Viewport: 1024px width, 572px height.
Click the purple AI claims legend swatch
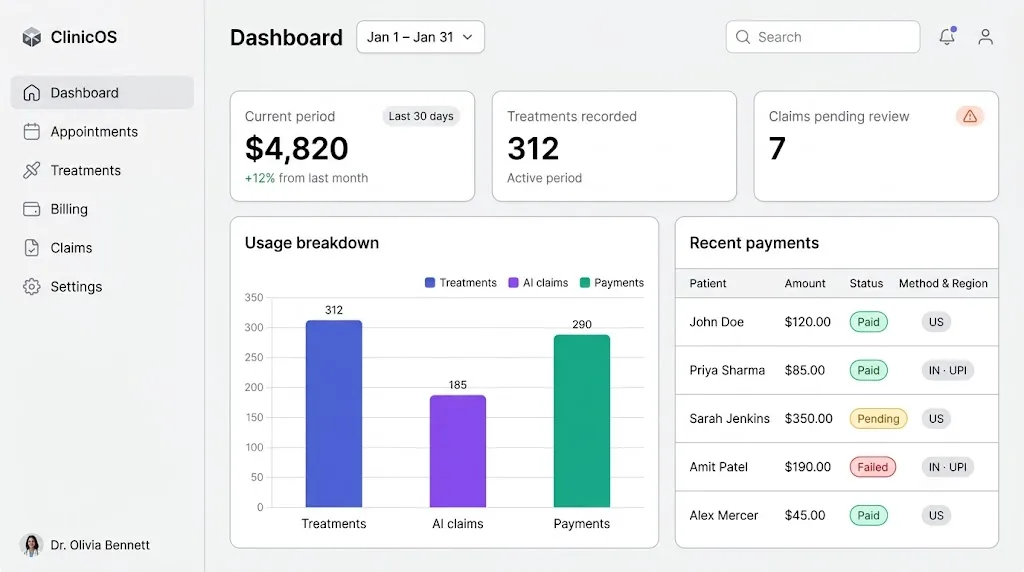point(513,283)
